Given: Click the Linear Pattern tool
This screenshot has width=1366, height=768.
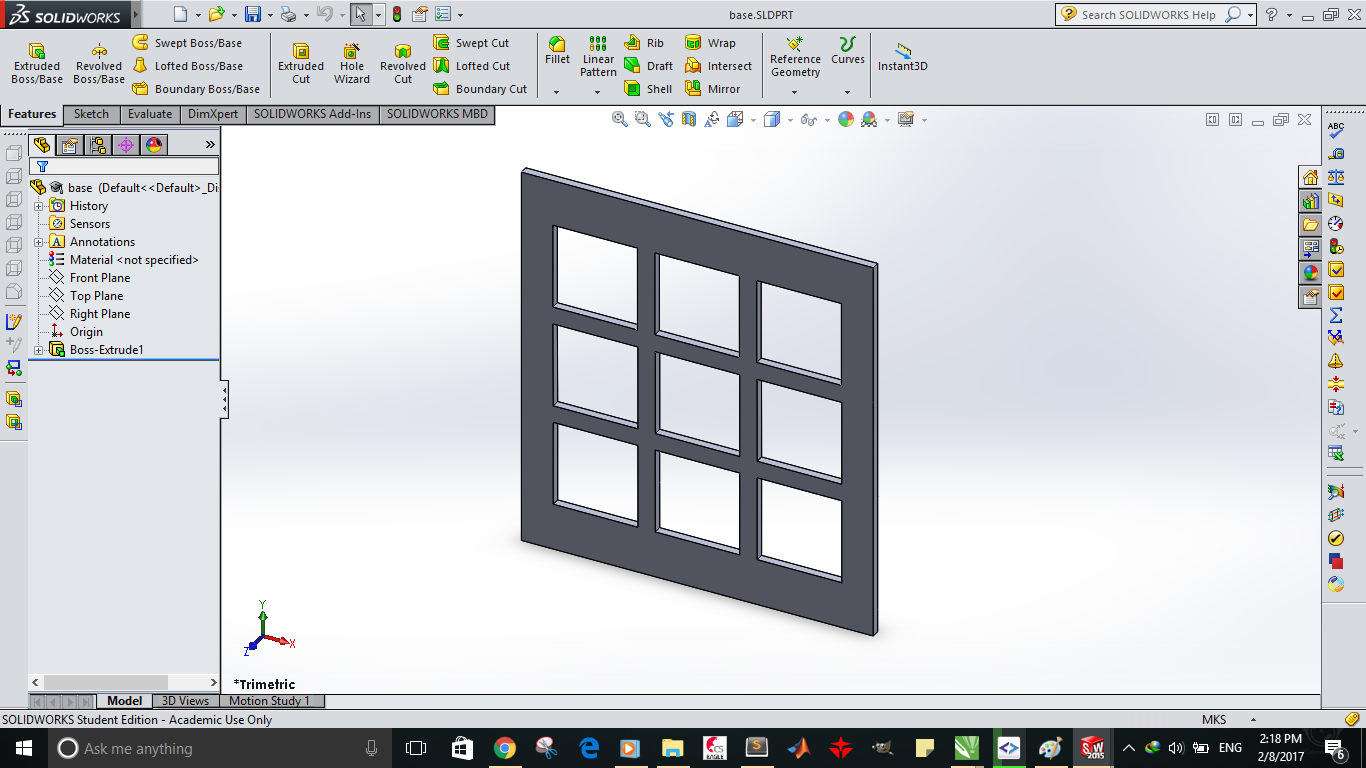Looking at the screenshot, I should pos(598,57).
